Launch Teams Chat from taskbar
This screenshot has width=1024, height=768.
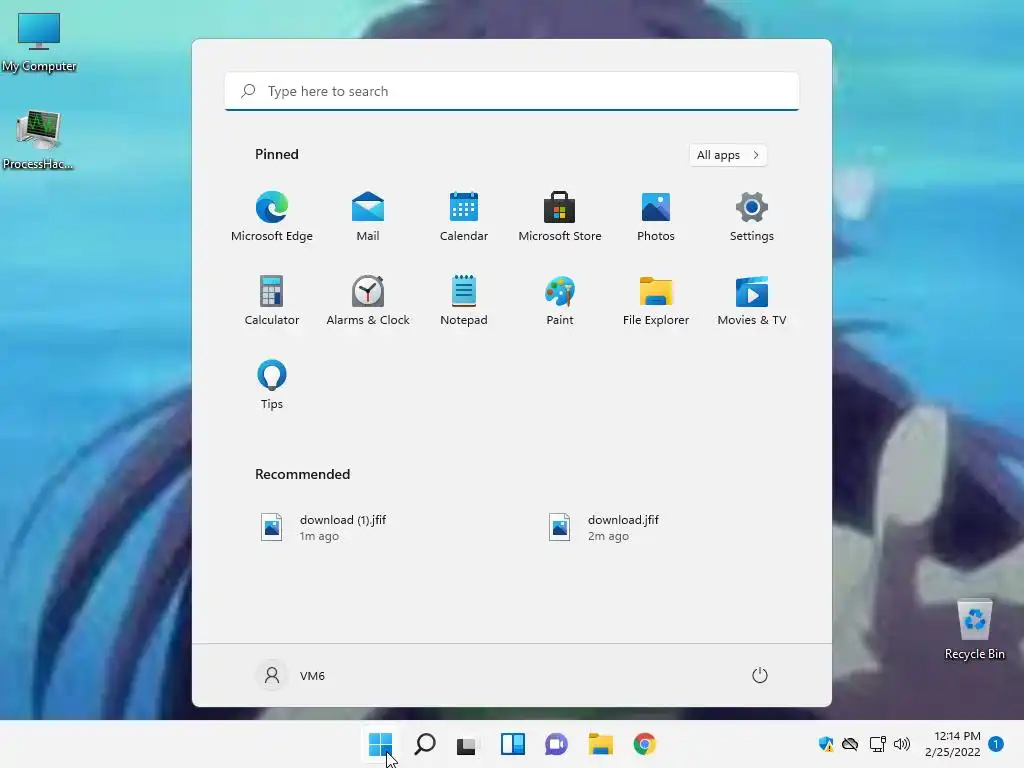(556, 744)
